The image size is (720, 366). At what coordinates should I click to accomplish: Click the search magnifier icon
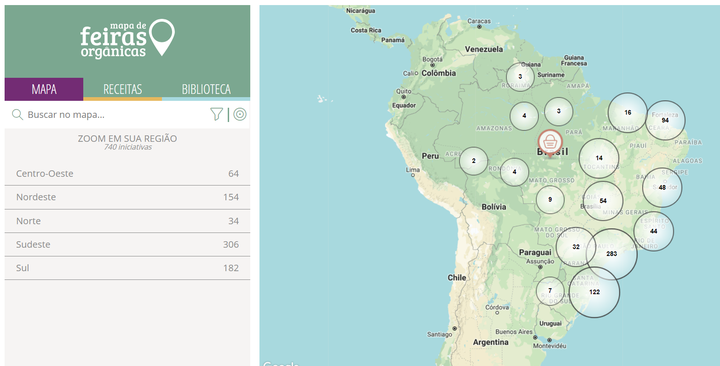[x=17, y=114]
